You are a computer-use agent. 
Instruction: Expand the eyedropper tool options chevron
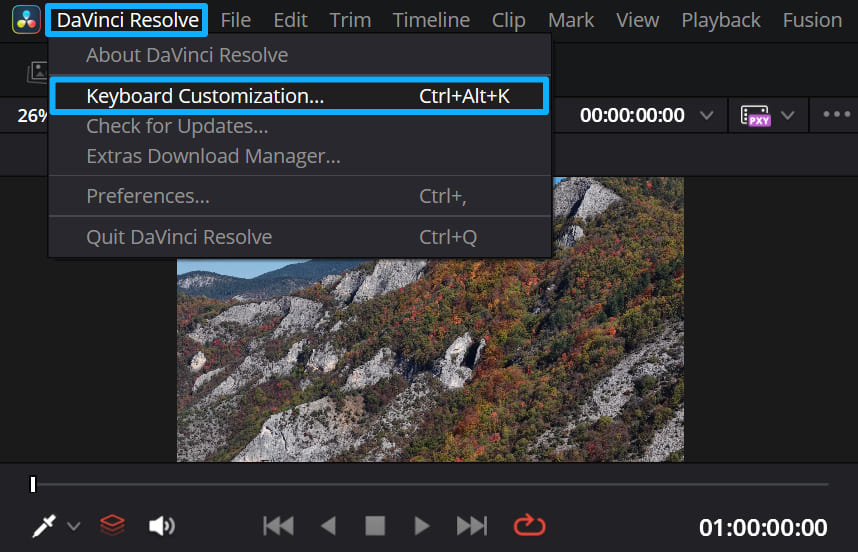click(x=73, y=527)
